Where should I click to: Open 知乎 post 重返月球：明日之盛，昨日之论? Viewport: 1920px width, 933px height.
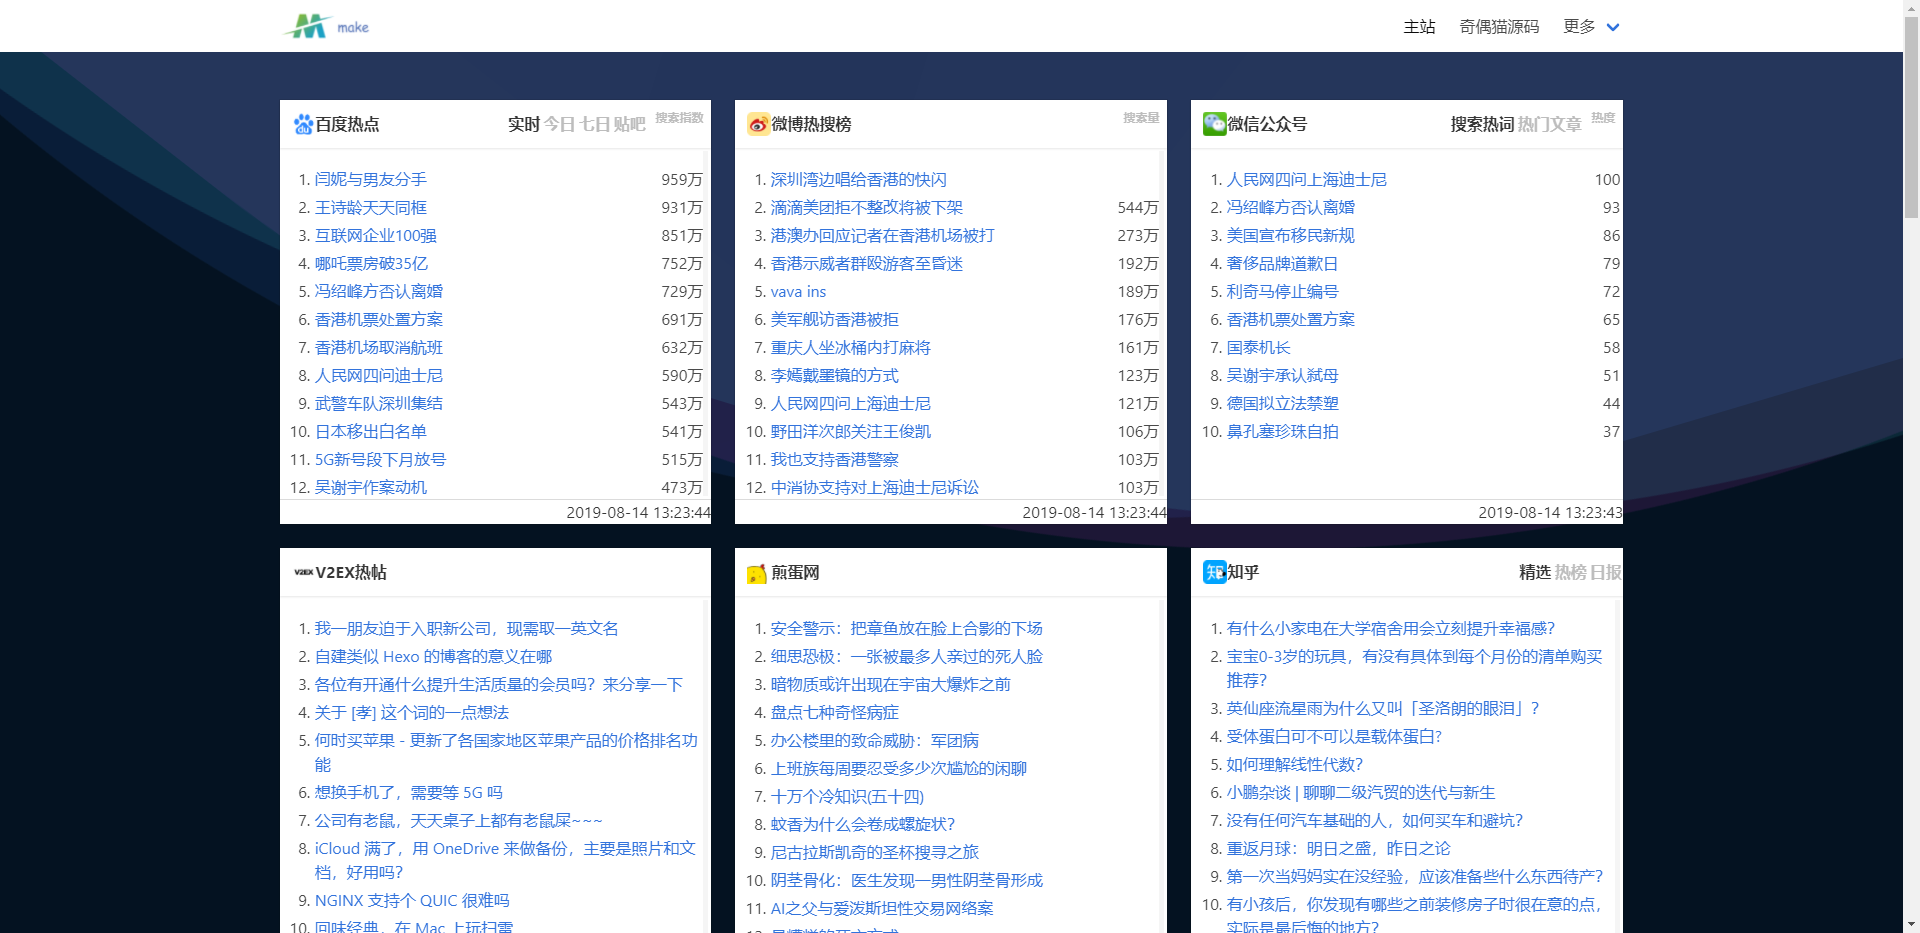(x=1339, y=848)
